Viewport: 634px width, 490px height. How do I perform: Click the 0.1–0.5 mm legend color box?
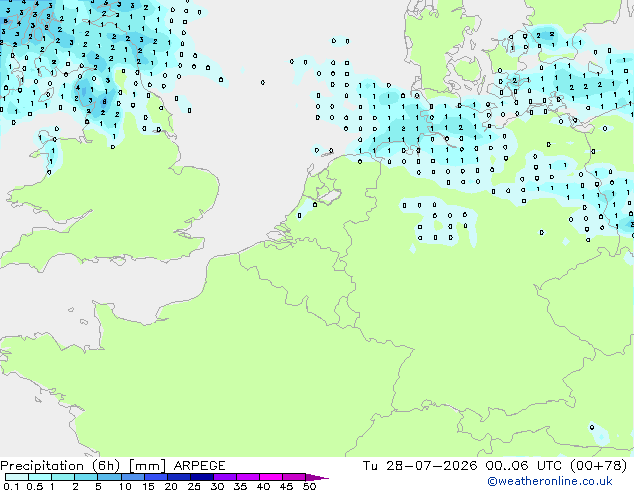(17, 477)
